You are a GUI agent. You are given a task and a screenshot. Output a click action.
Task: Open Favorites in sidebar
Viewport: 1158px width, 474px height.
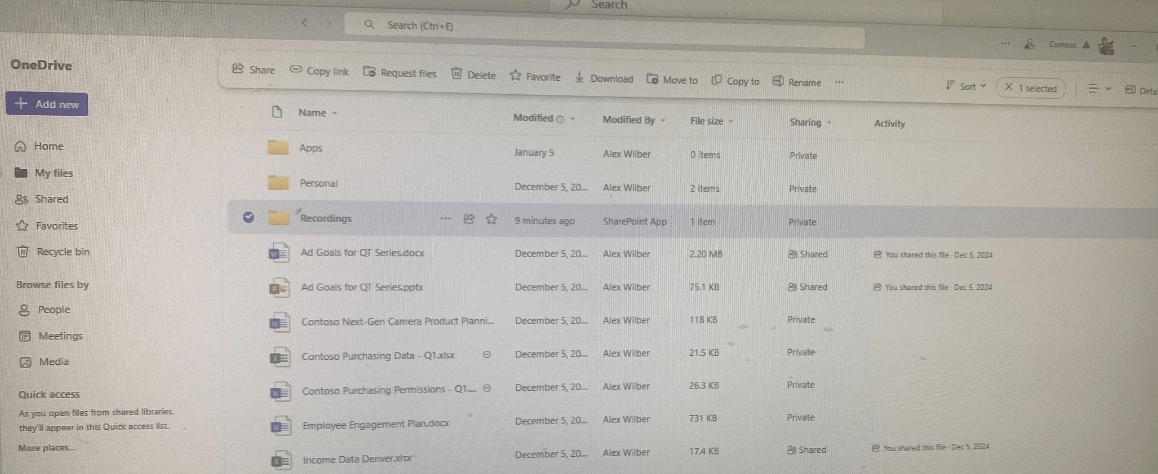click(x=47, y=226)
